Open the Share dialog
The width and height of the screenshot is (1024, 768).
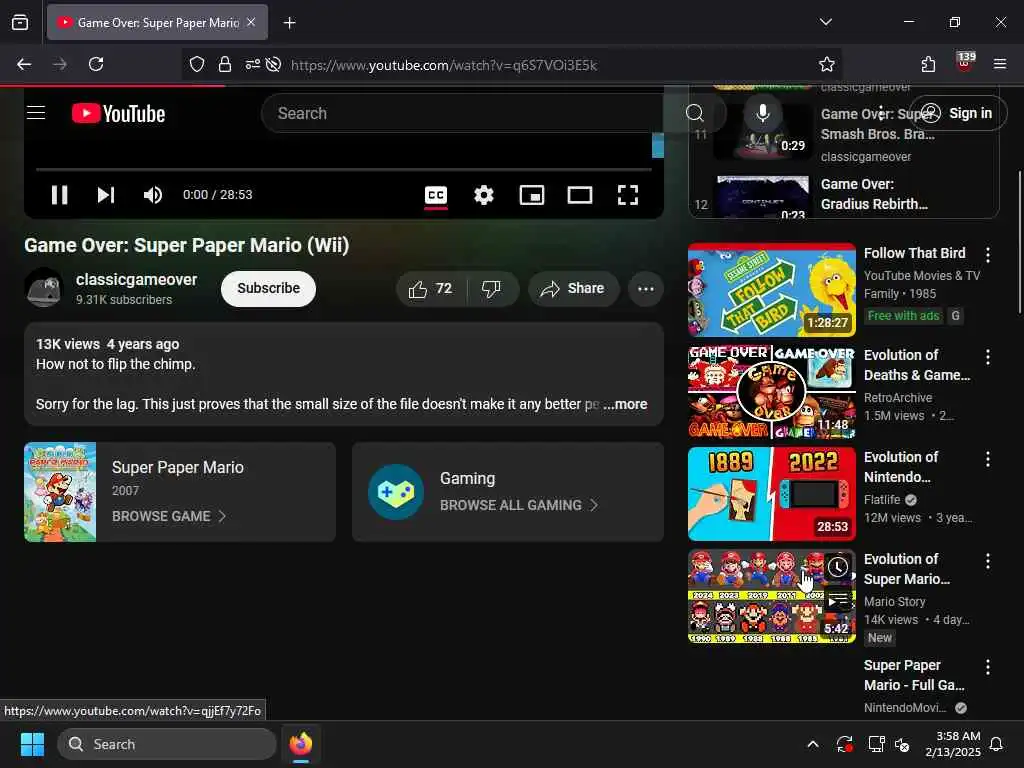tap(573, 289)
